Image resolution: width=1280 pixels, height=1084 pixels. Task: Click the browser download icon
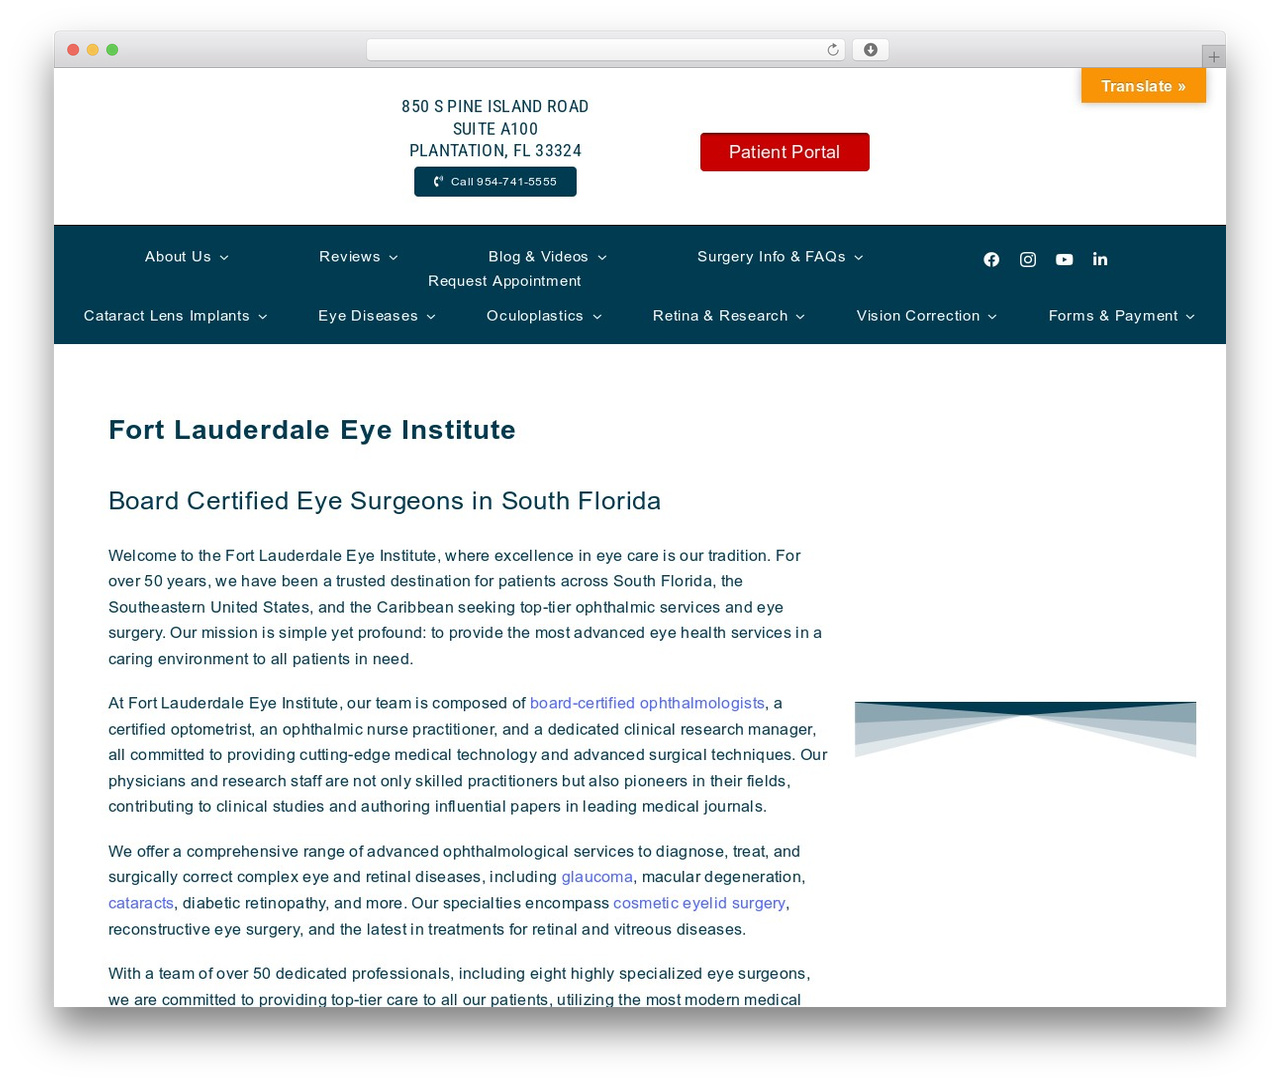870,50
